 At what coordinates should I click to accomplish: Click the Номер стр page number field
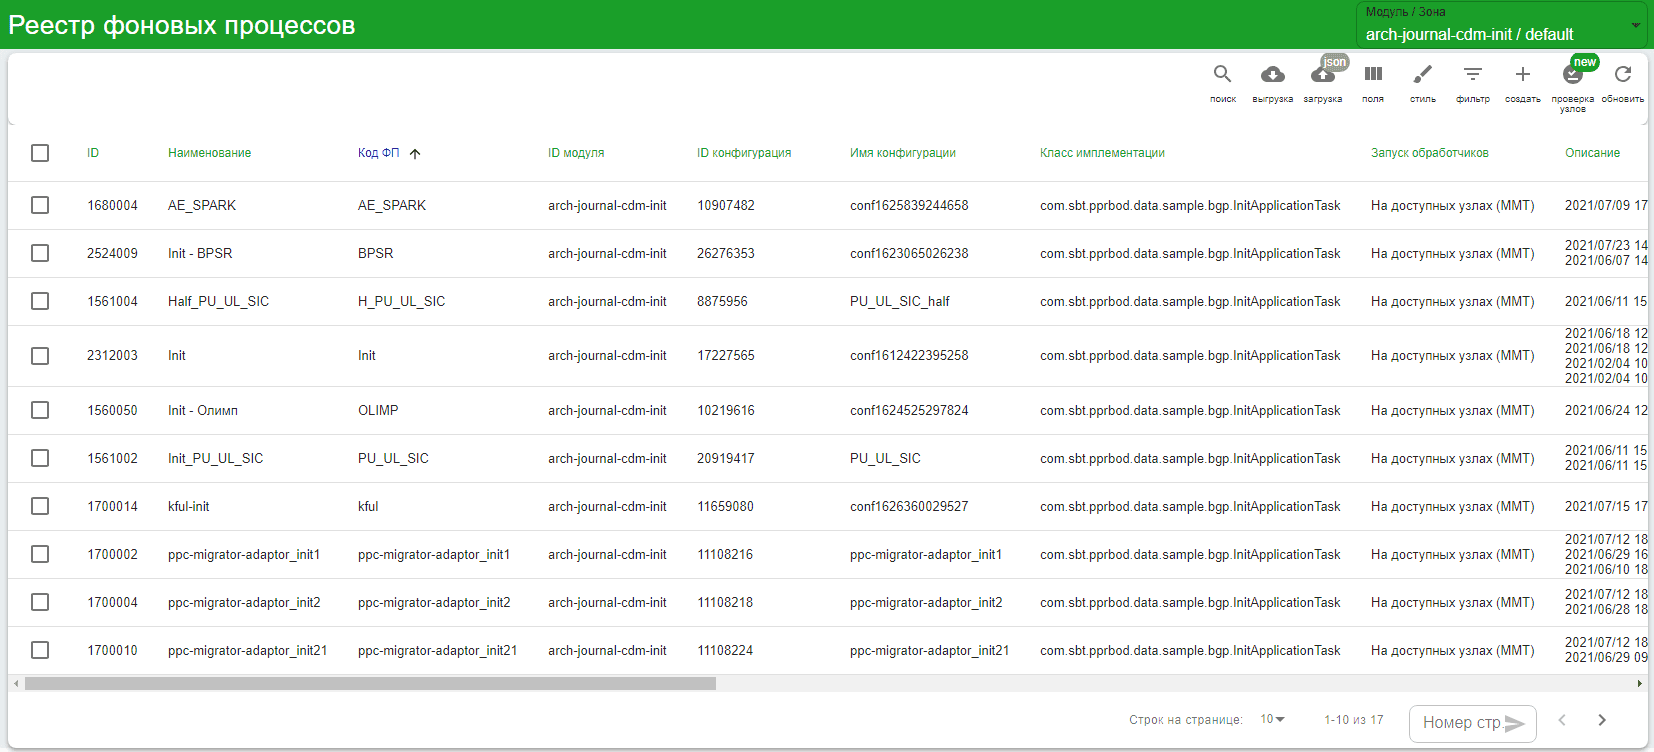click(x=1461, y=723)
